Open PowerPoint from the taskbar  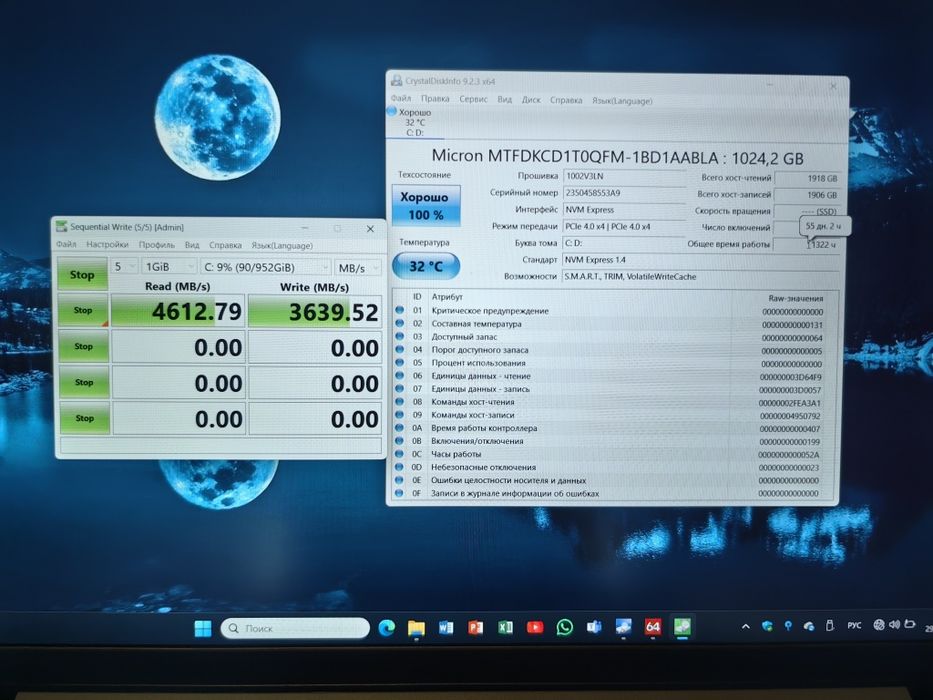coord(475,627)
